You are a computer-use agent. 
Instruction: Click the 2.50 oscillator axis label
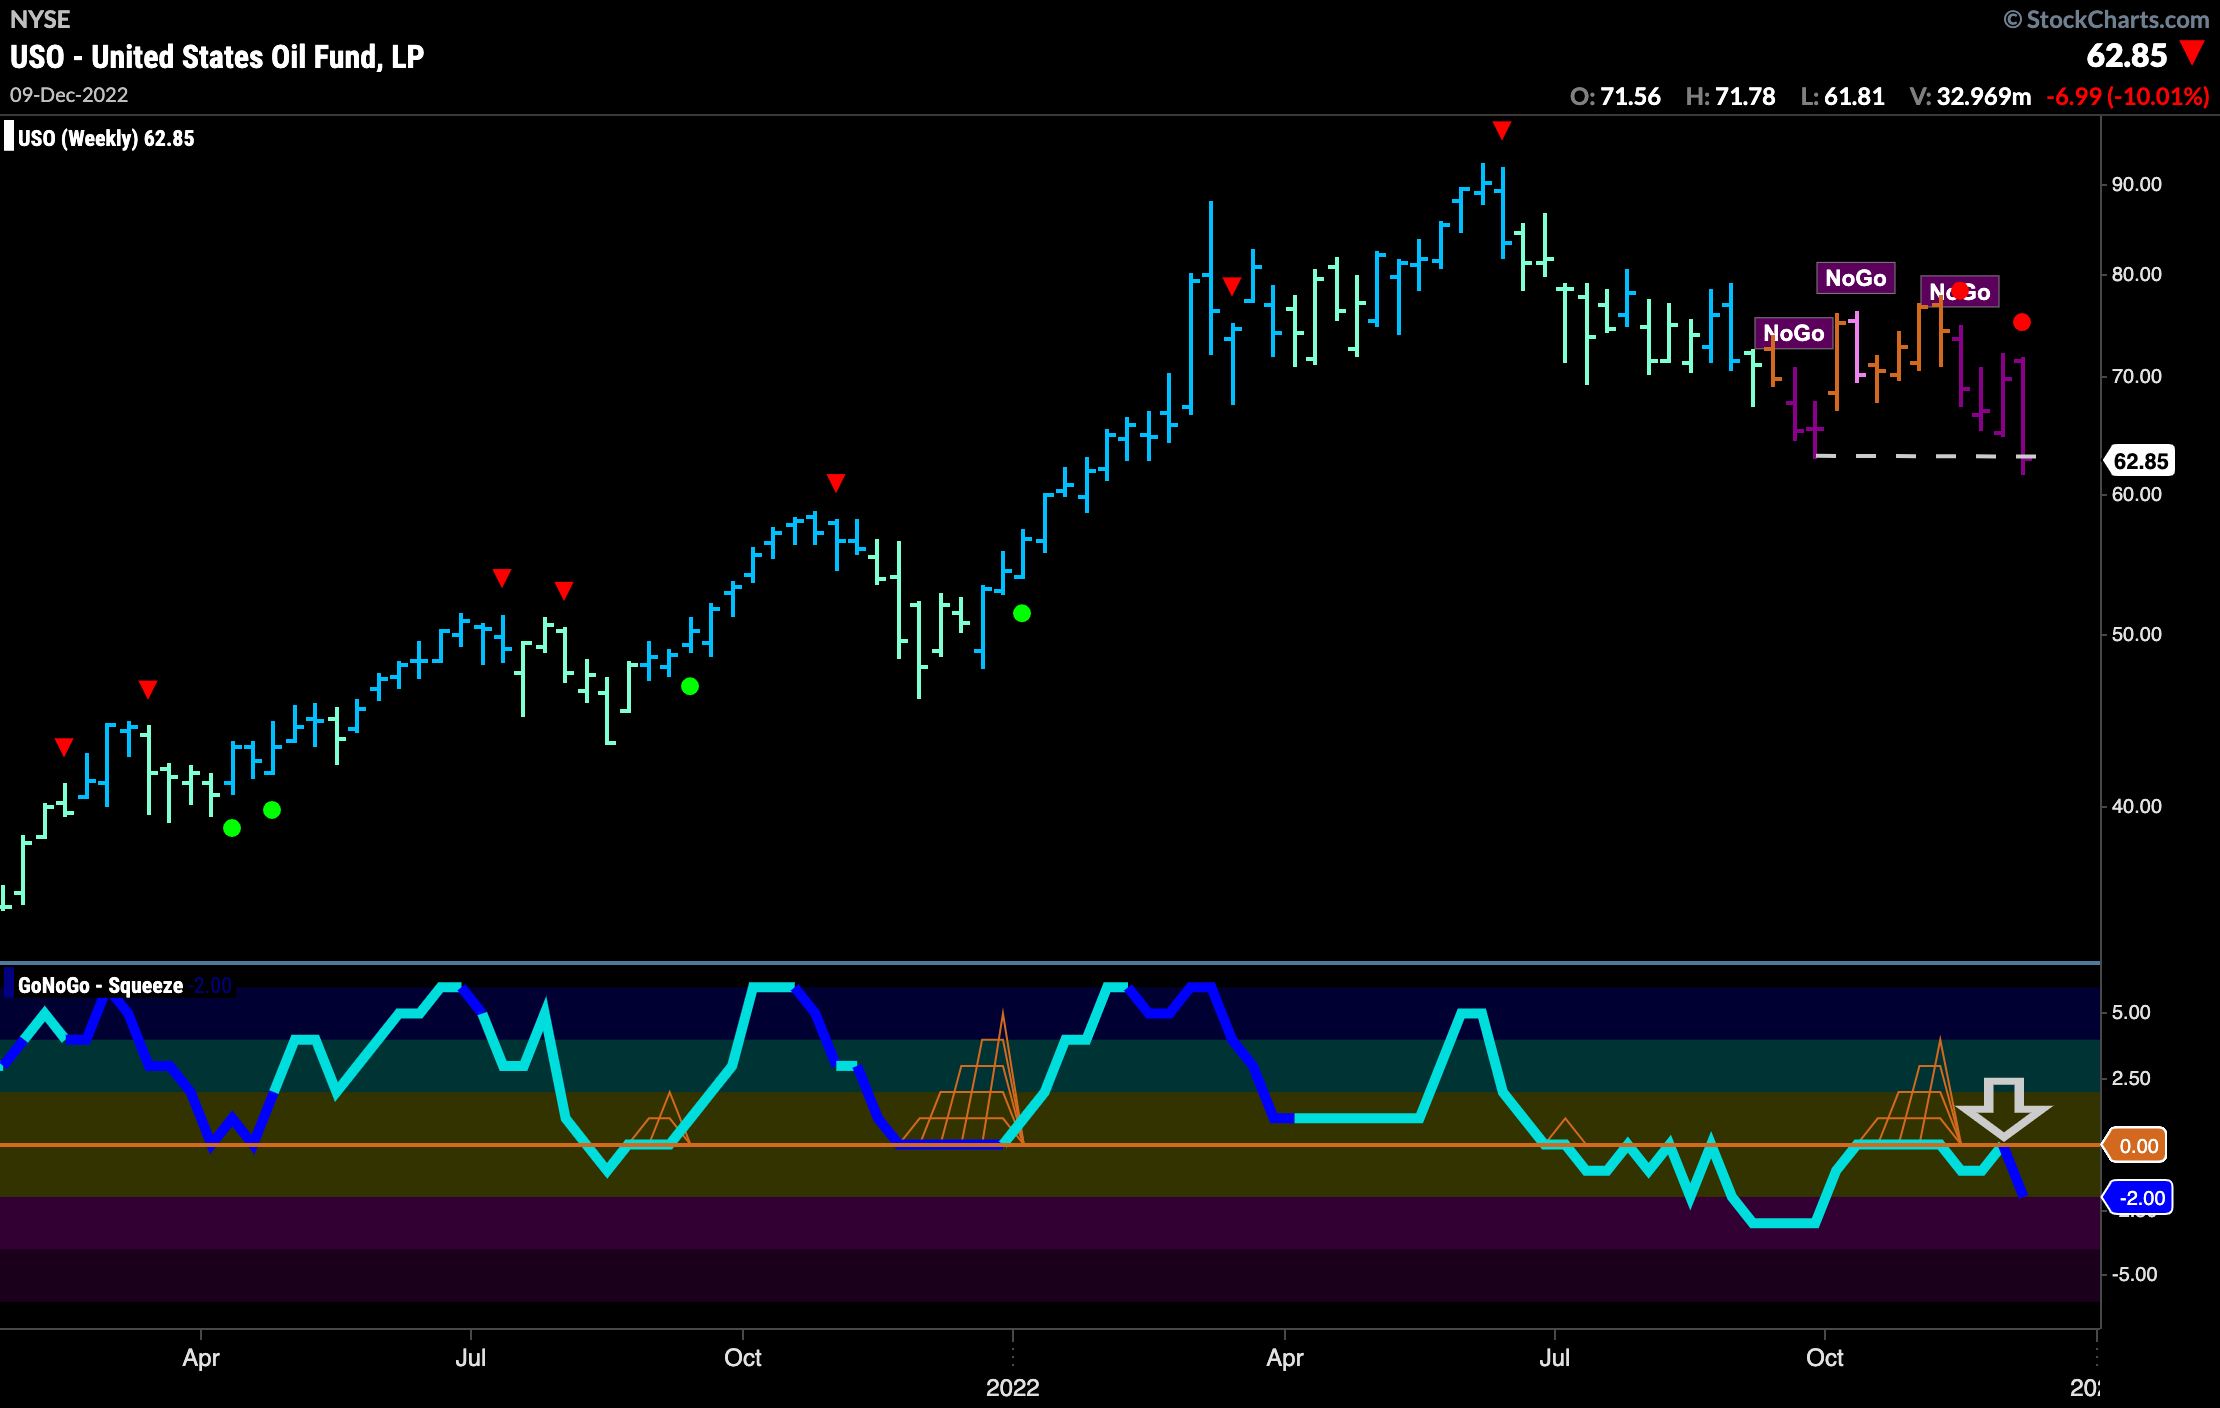click(2130, 1078)
